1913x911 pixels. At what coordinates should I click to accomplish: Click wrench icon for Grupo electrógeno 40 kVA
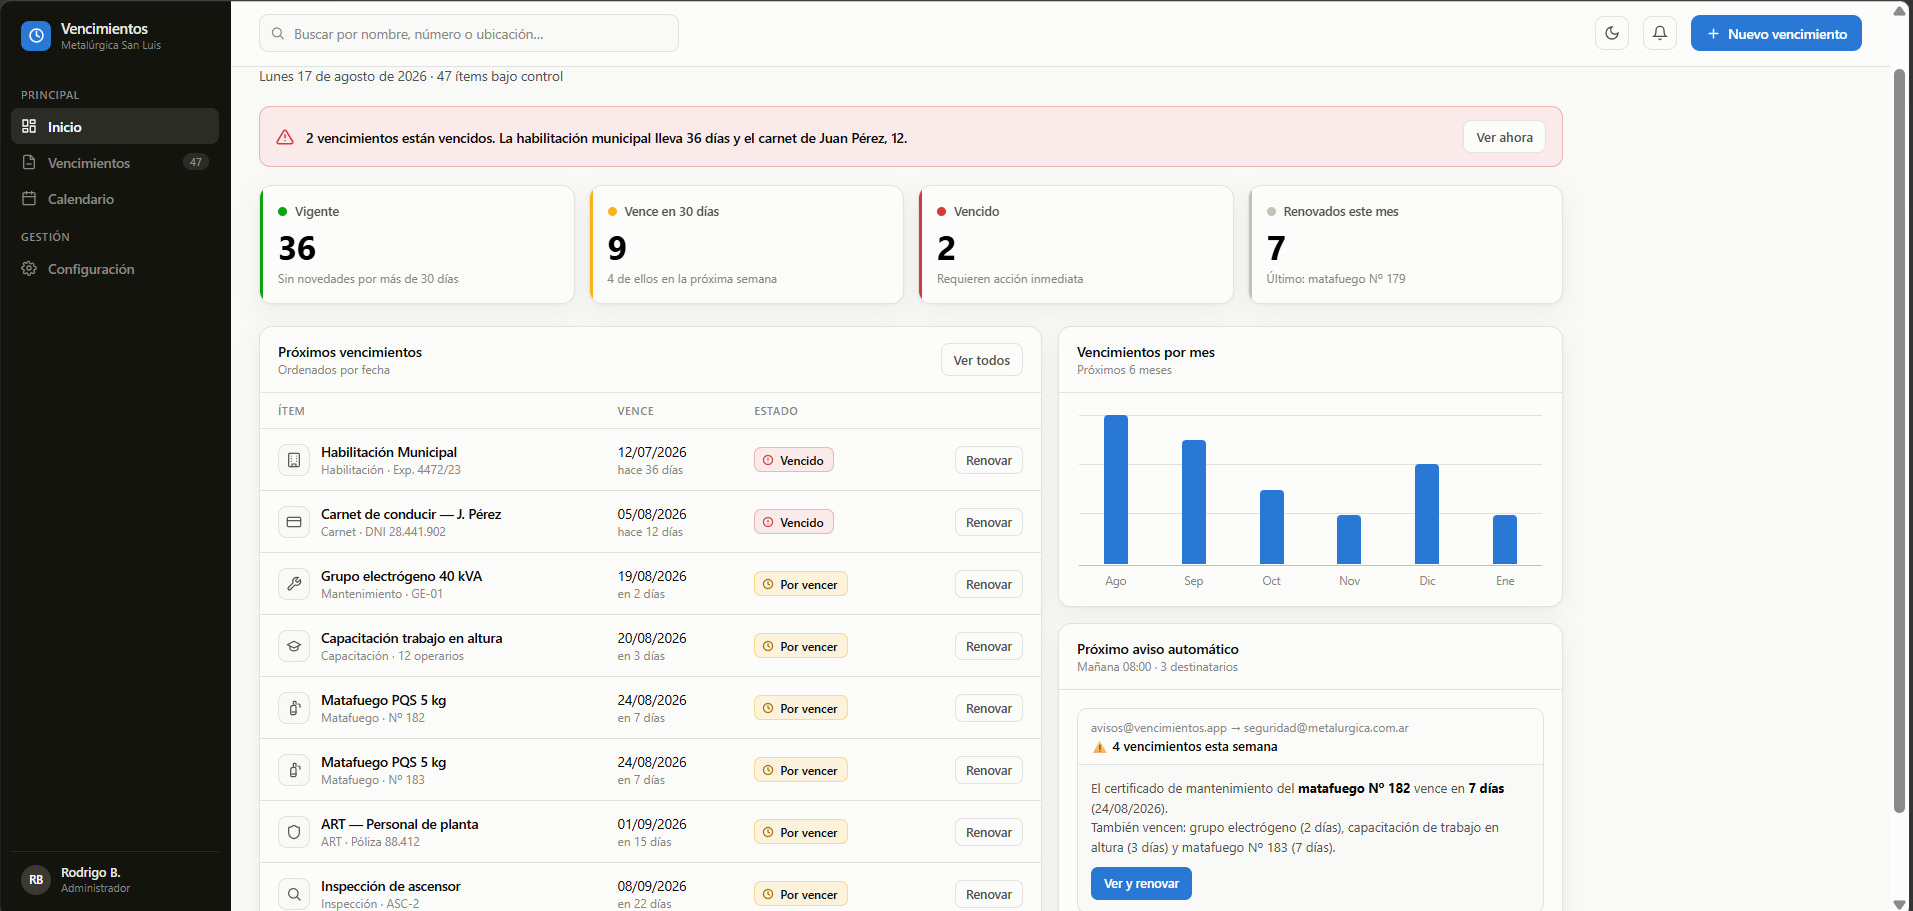coord(294,584)
